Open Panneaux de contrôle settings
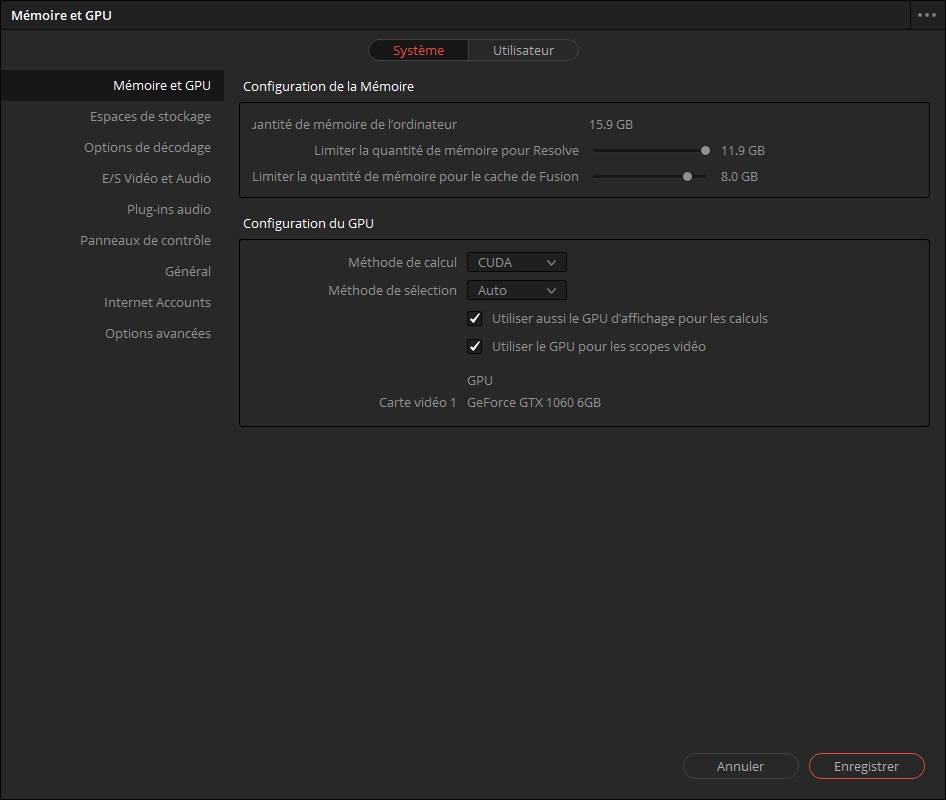This screenshot has width=946, height=800. pyautogui.click(x=145, y=241)
